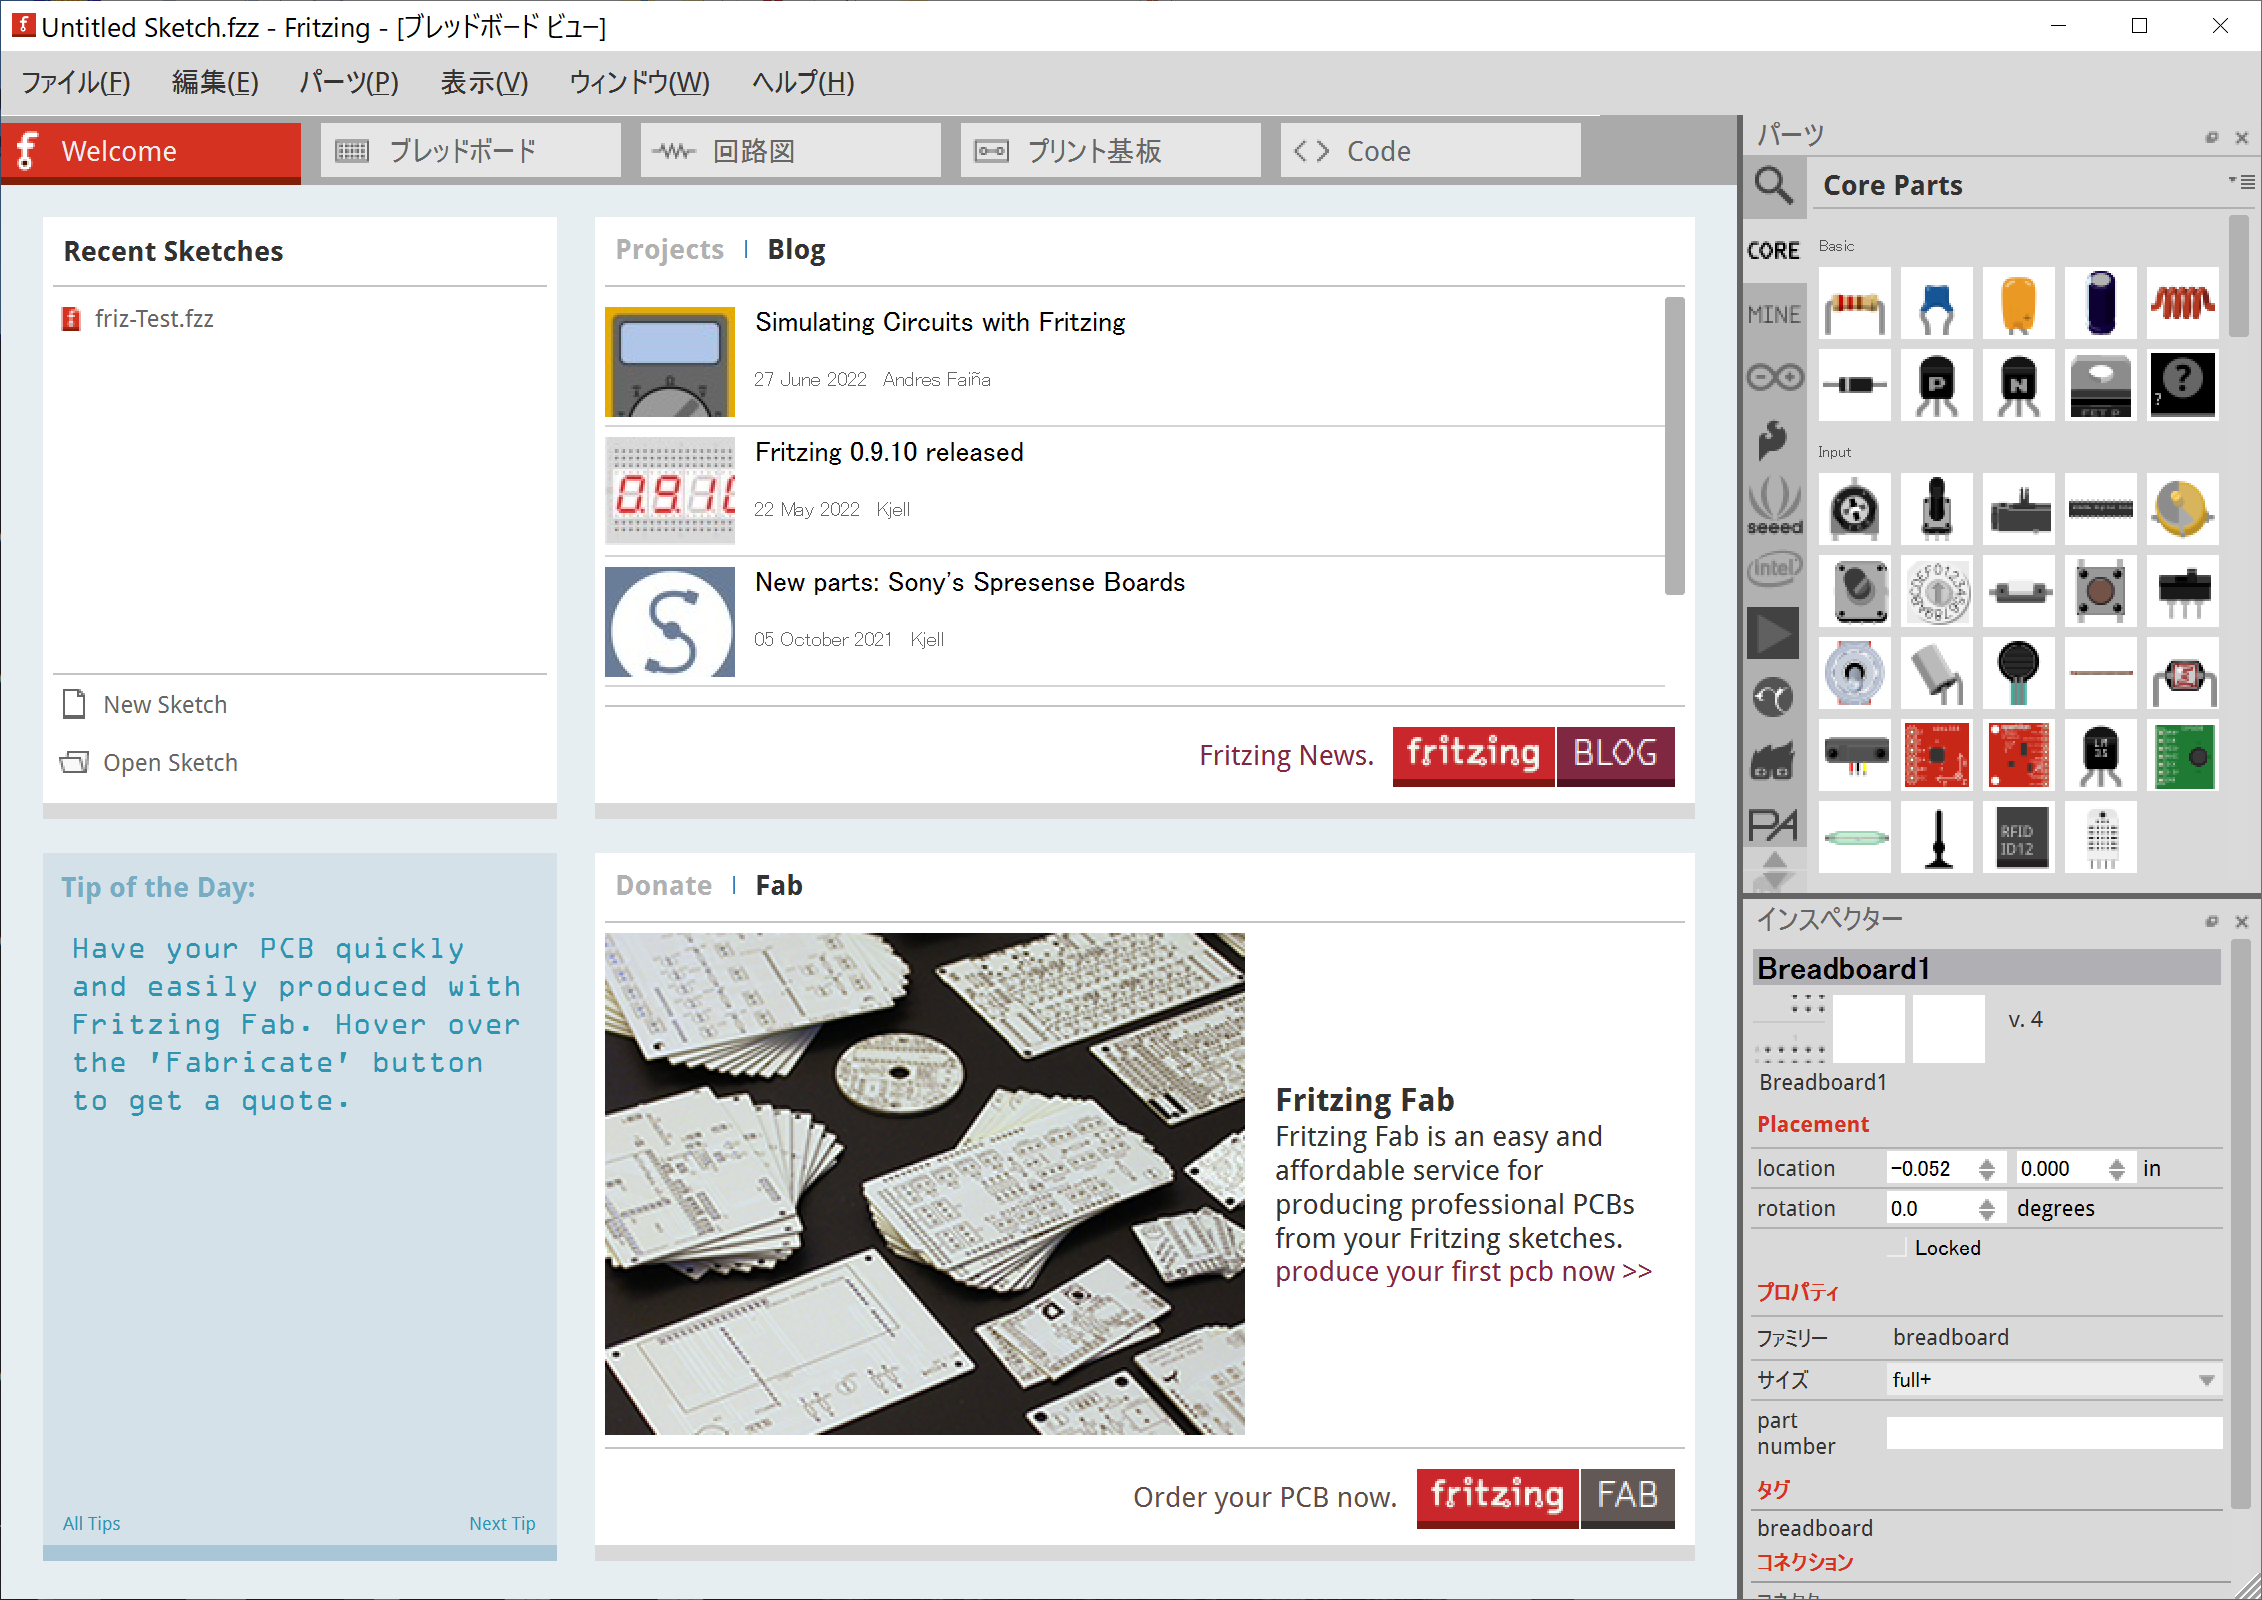Select the orange tantalum capacitor part

[2019, 303]
